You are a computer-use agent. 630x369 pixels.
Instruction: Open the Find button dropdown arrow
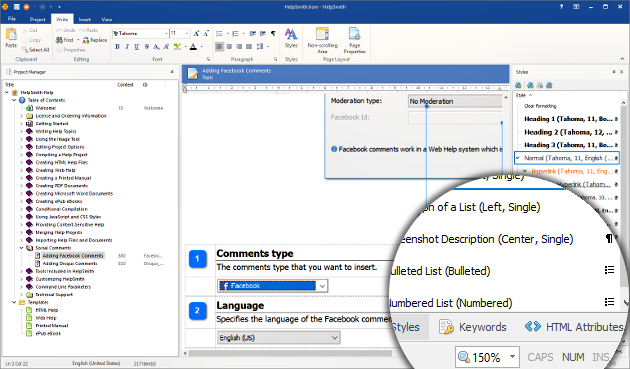(x=78, y=40)
